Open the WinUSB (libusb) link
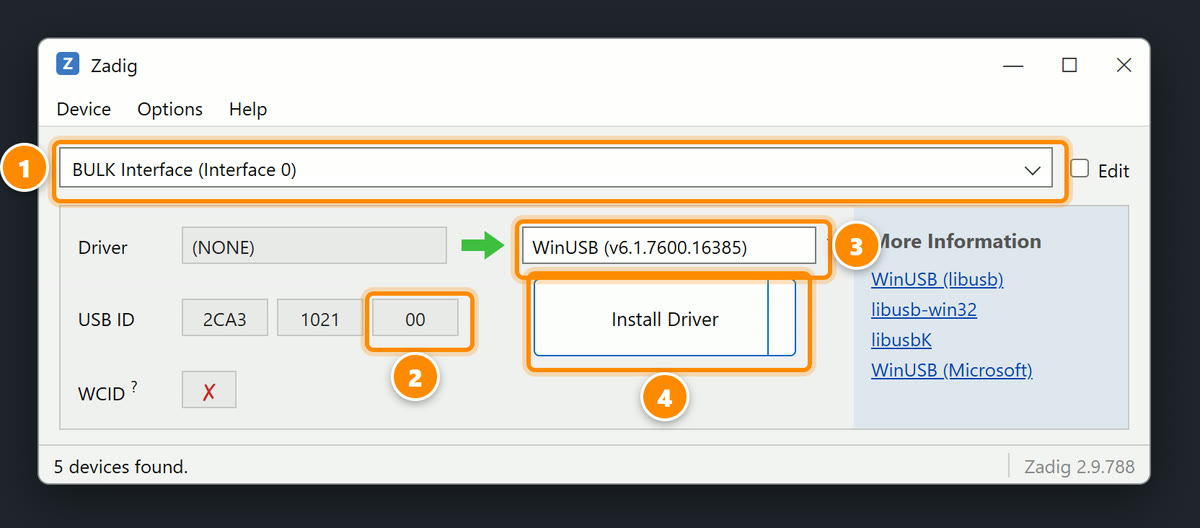Image resolution: width=1200 pixels, height=528 pixels. coord(937,279)
